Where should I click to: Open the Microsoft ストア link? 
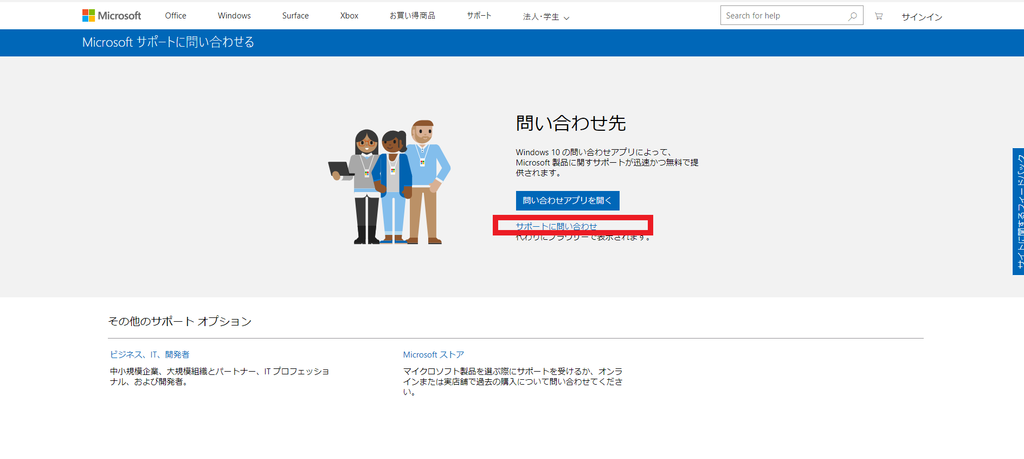[x=434, y=355]
